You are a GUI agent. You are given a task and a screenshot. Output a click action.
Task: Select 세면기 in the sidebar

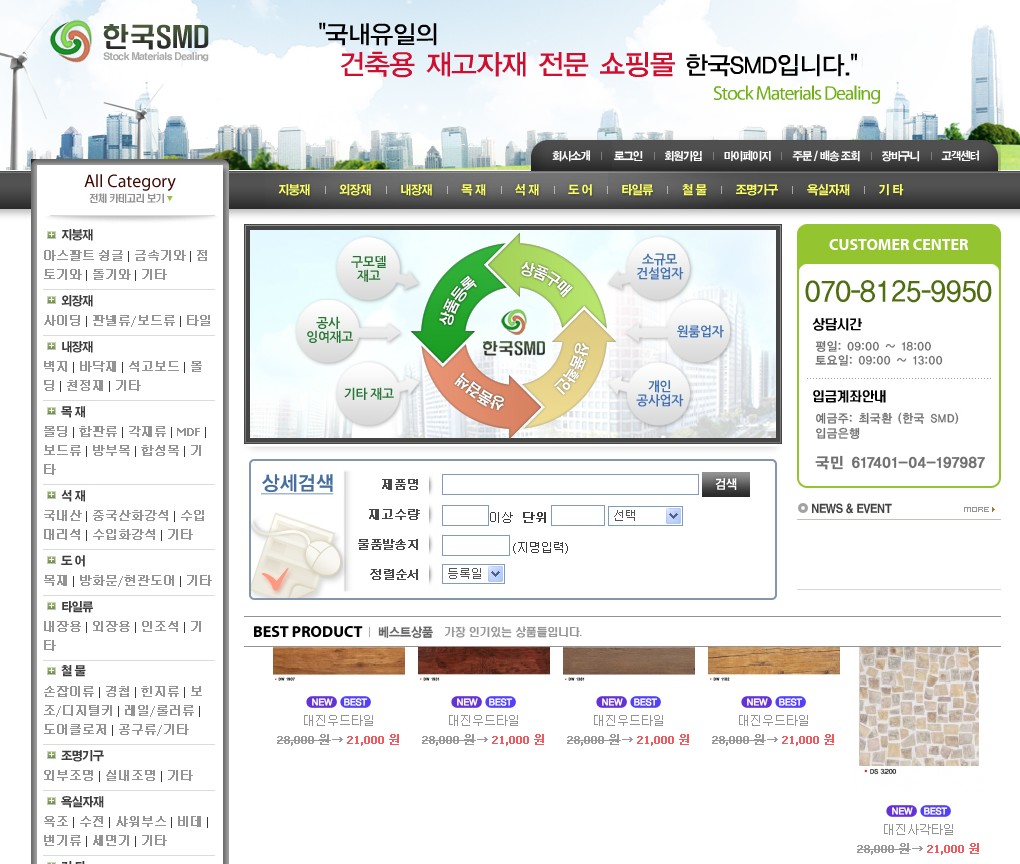(x=111, y=841)
